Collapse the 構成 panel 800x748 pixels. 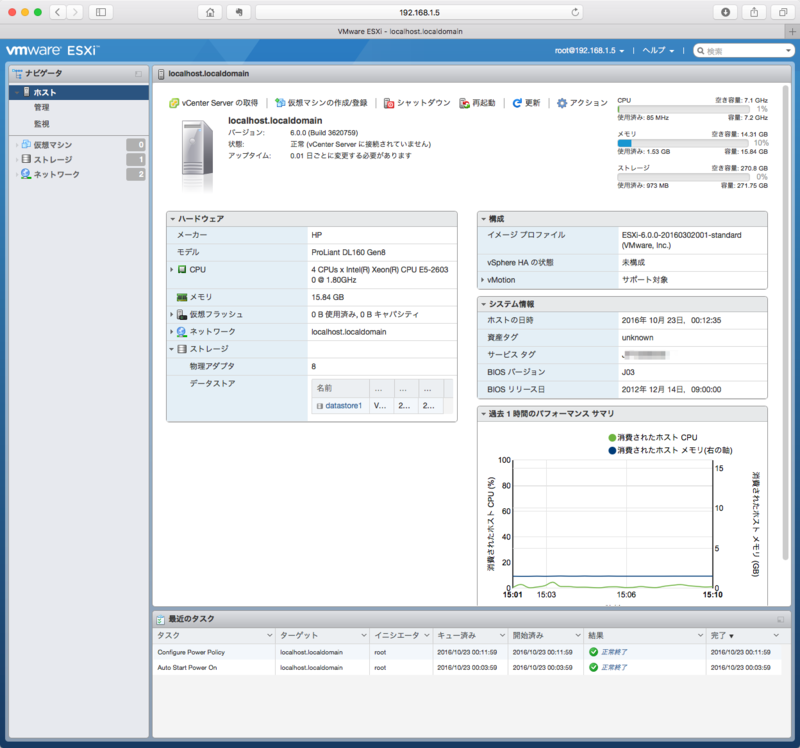click(x=484, y=219)
